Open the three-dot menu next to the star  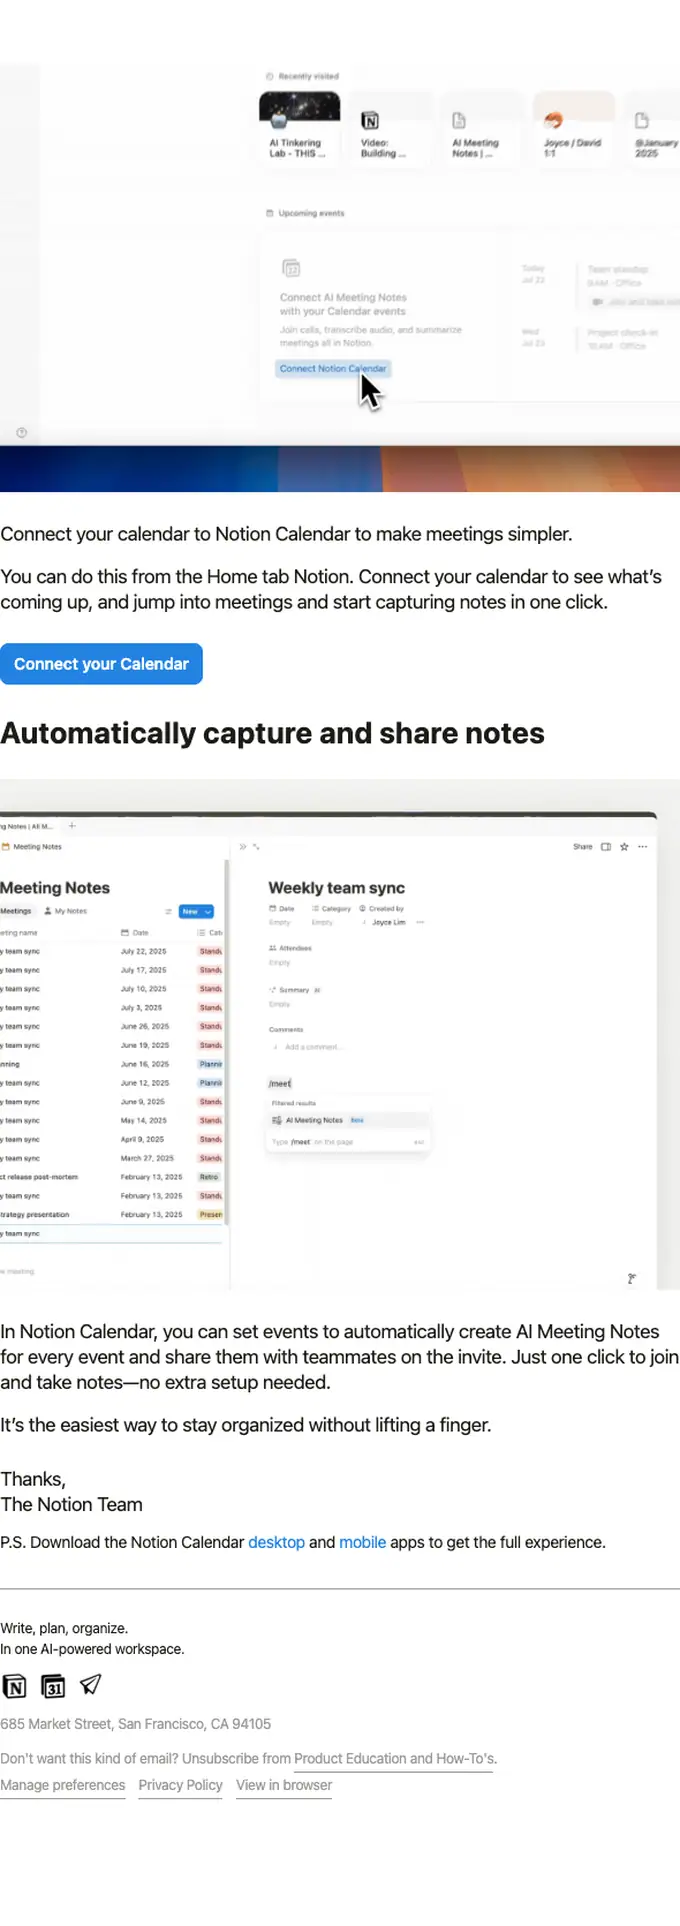(642, 846)
